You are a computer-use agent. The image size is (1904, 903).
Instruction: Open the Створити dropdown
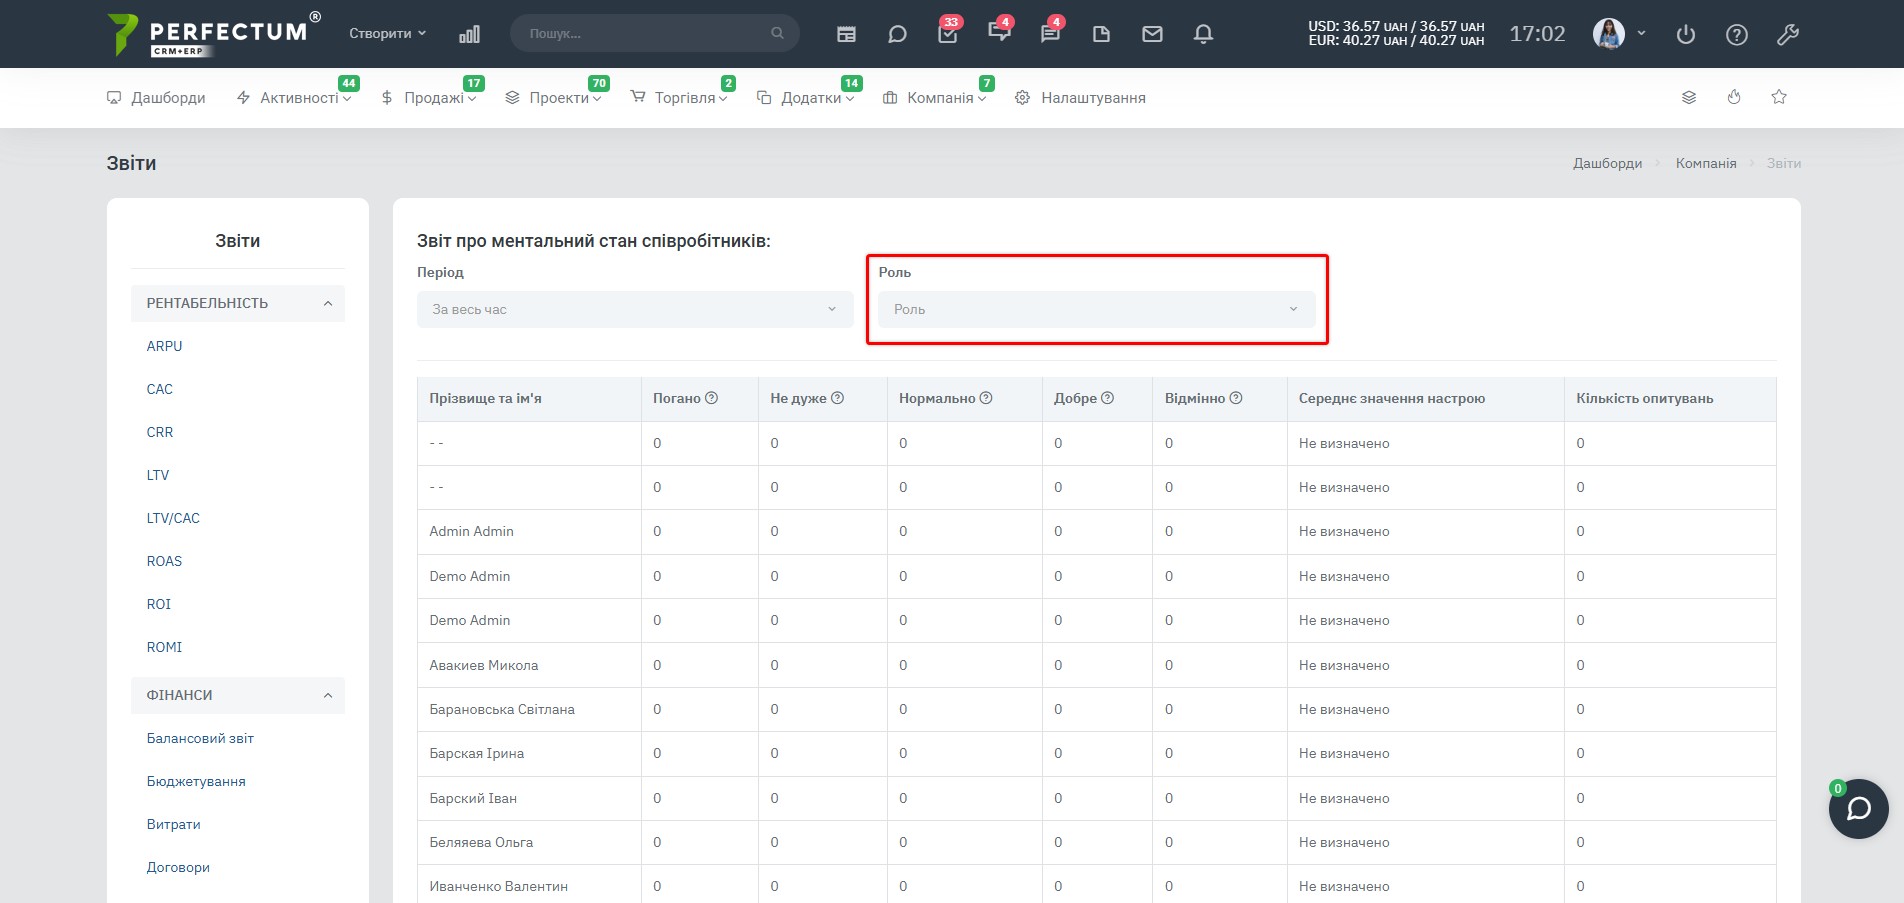click(x=387, y=33)
